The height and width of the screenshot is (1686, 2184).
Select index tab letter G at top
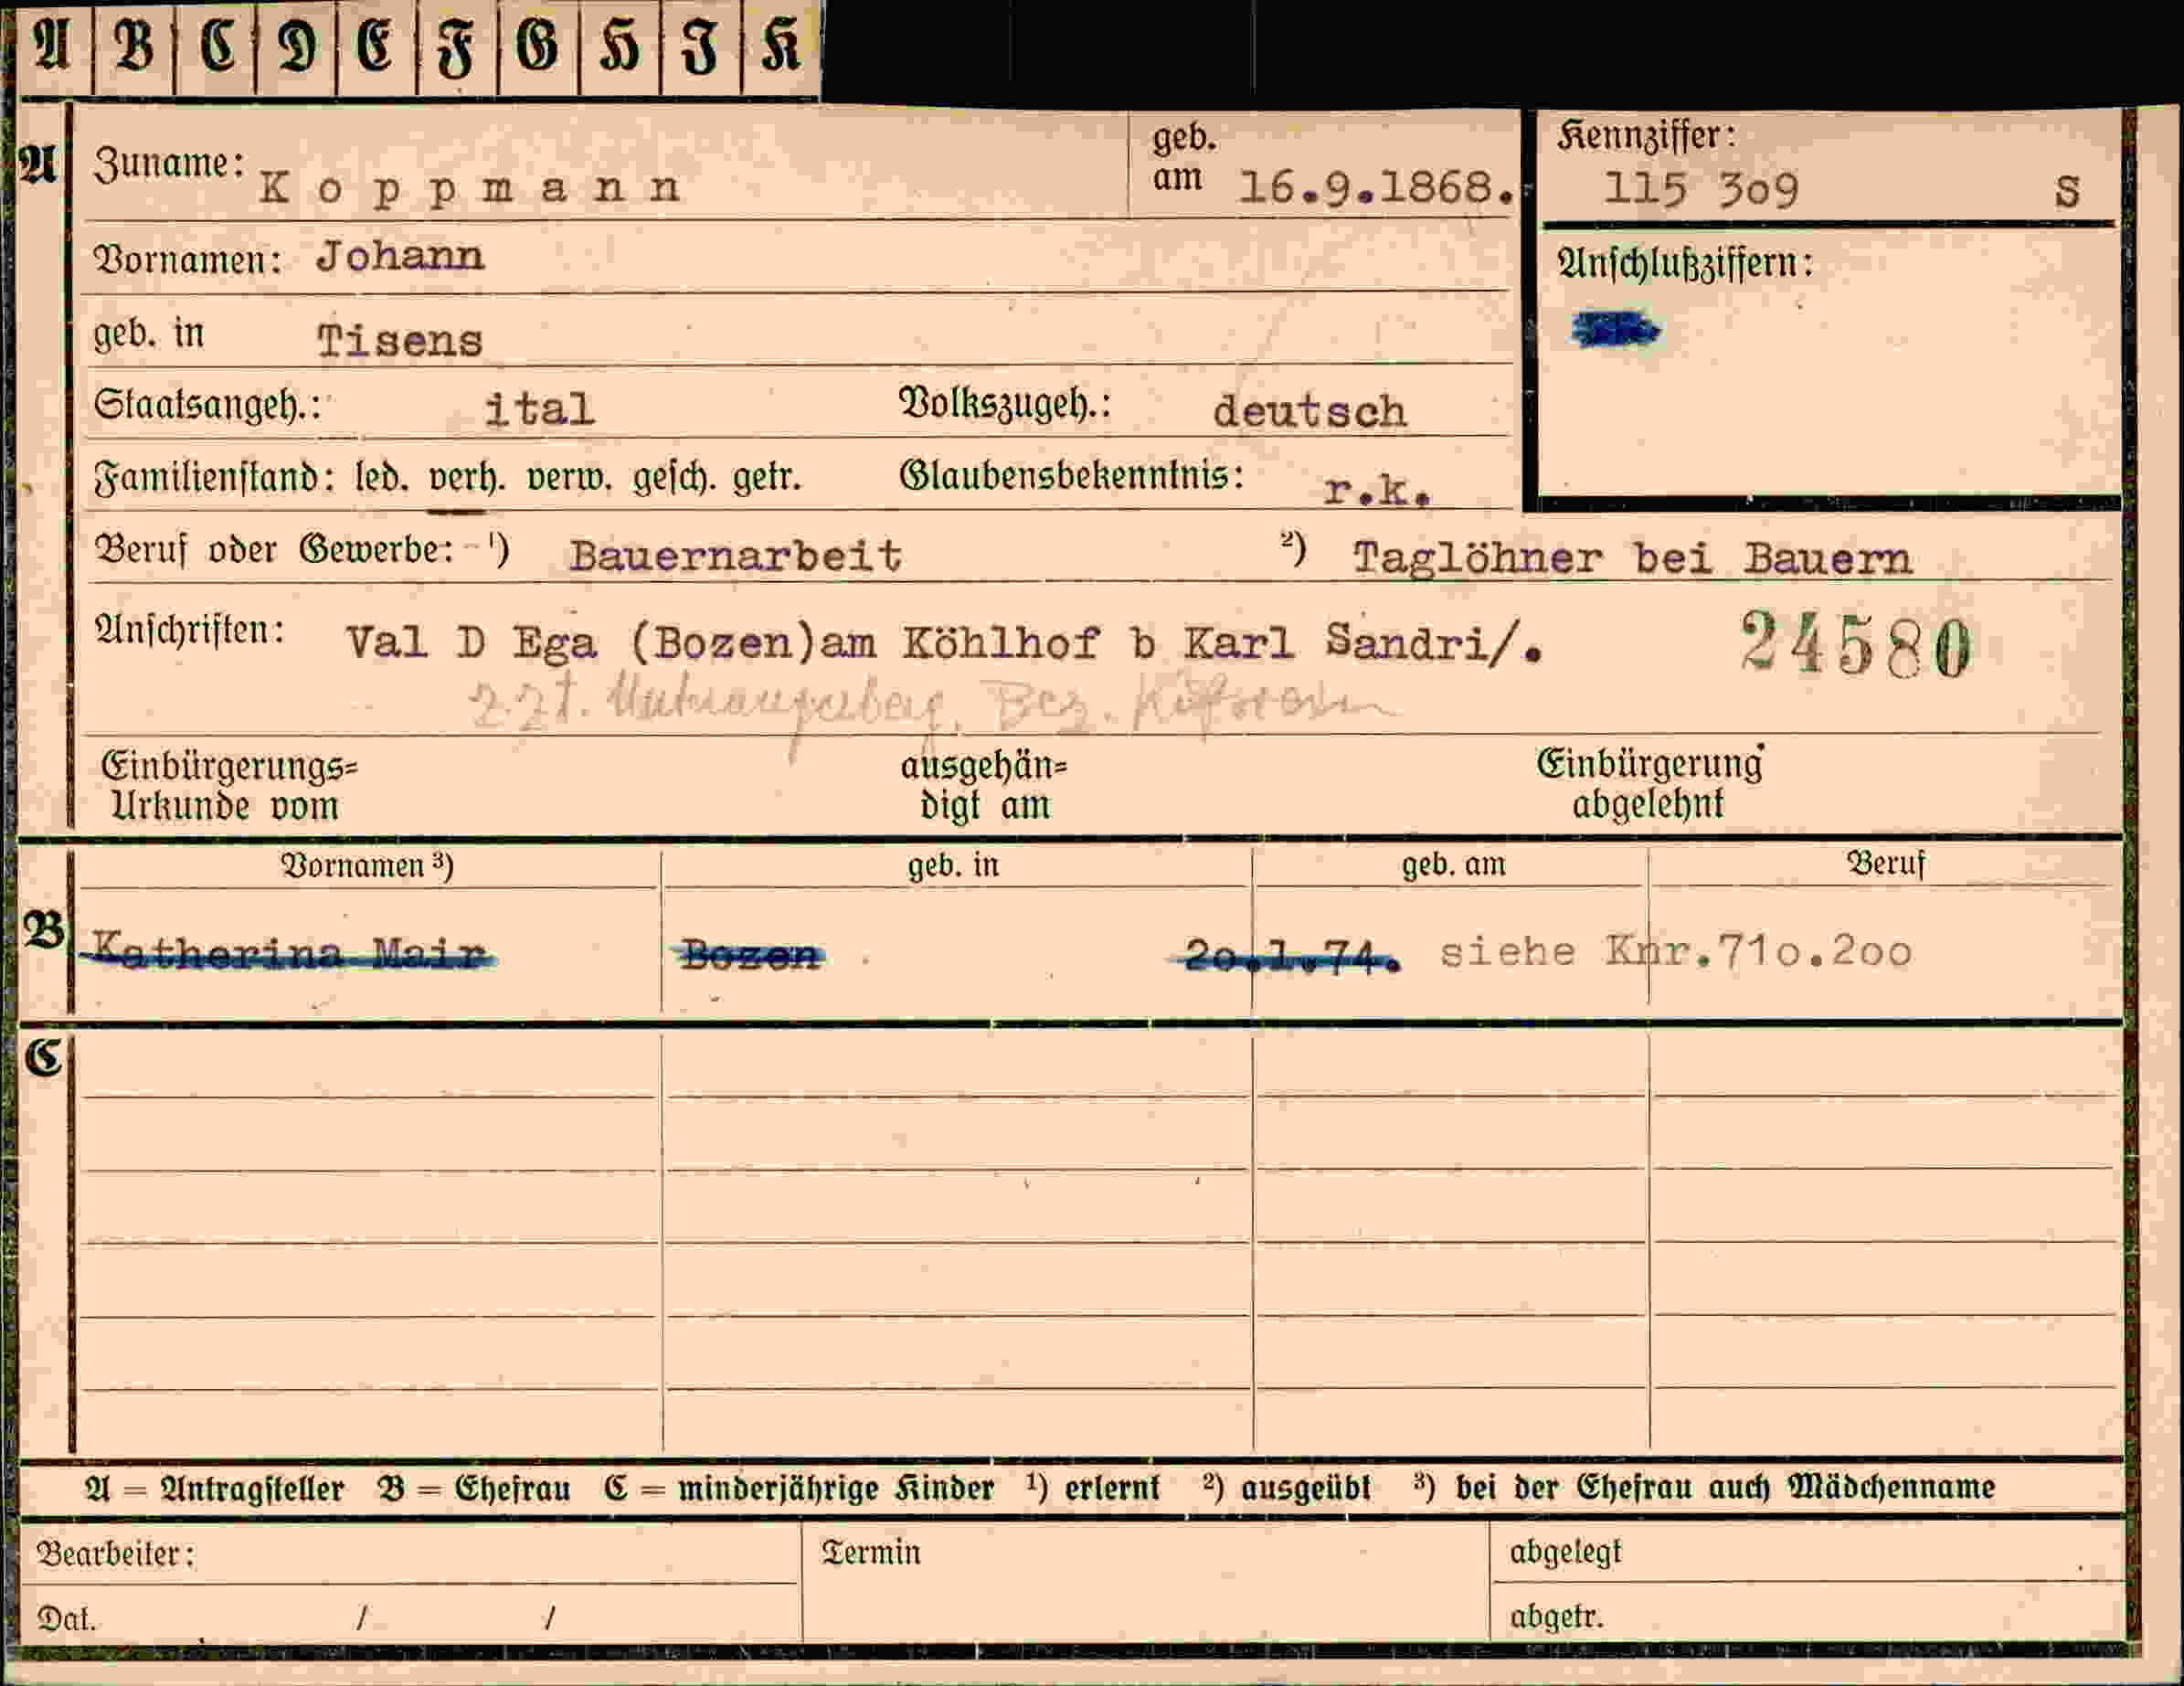[538, 47]
